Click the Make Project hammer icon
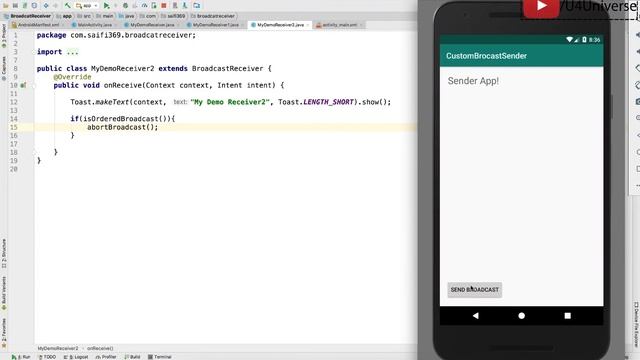 coord(67,5)
